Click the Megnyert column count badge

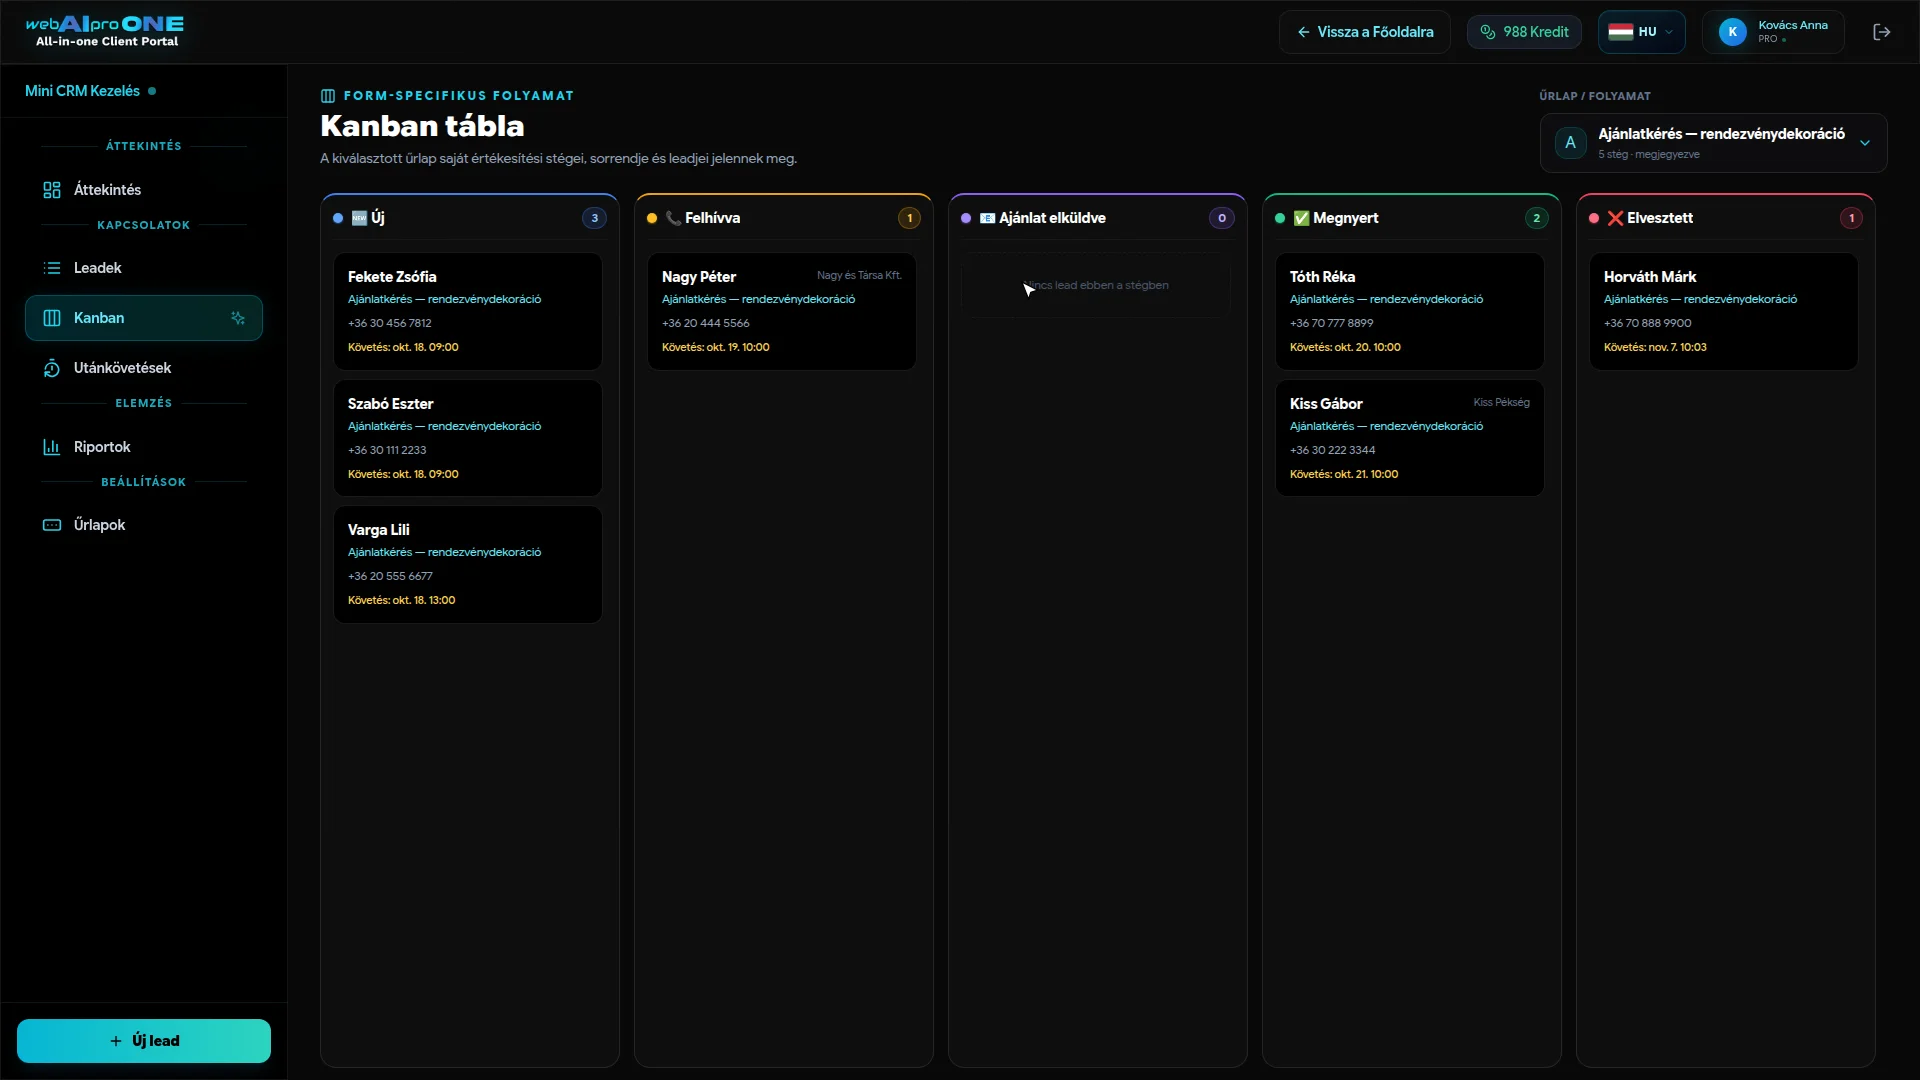1536,218
